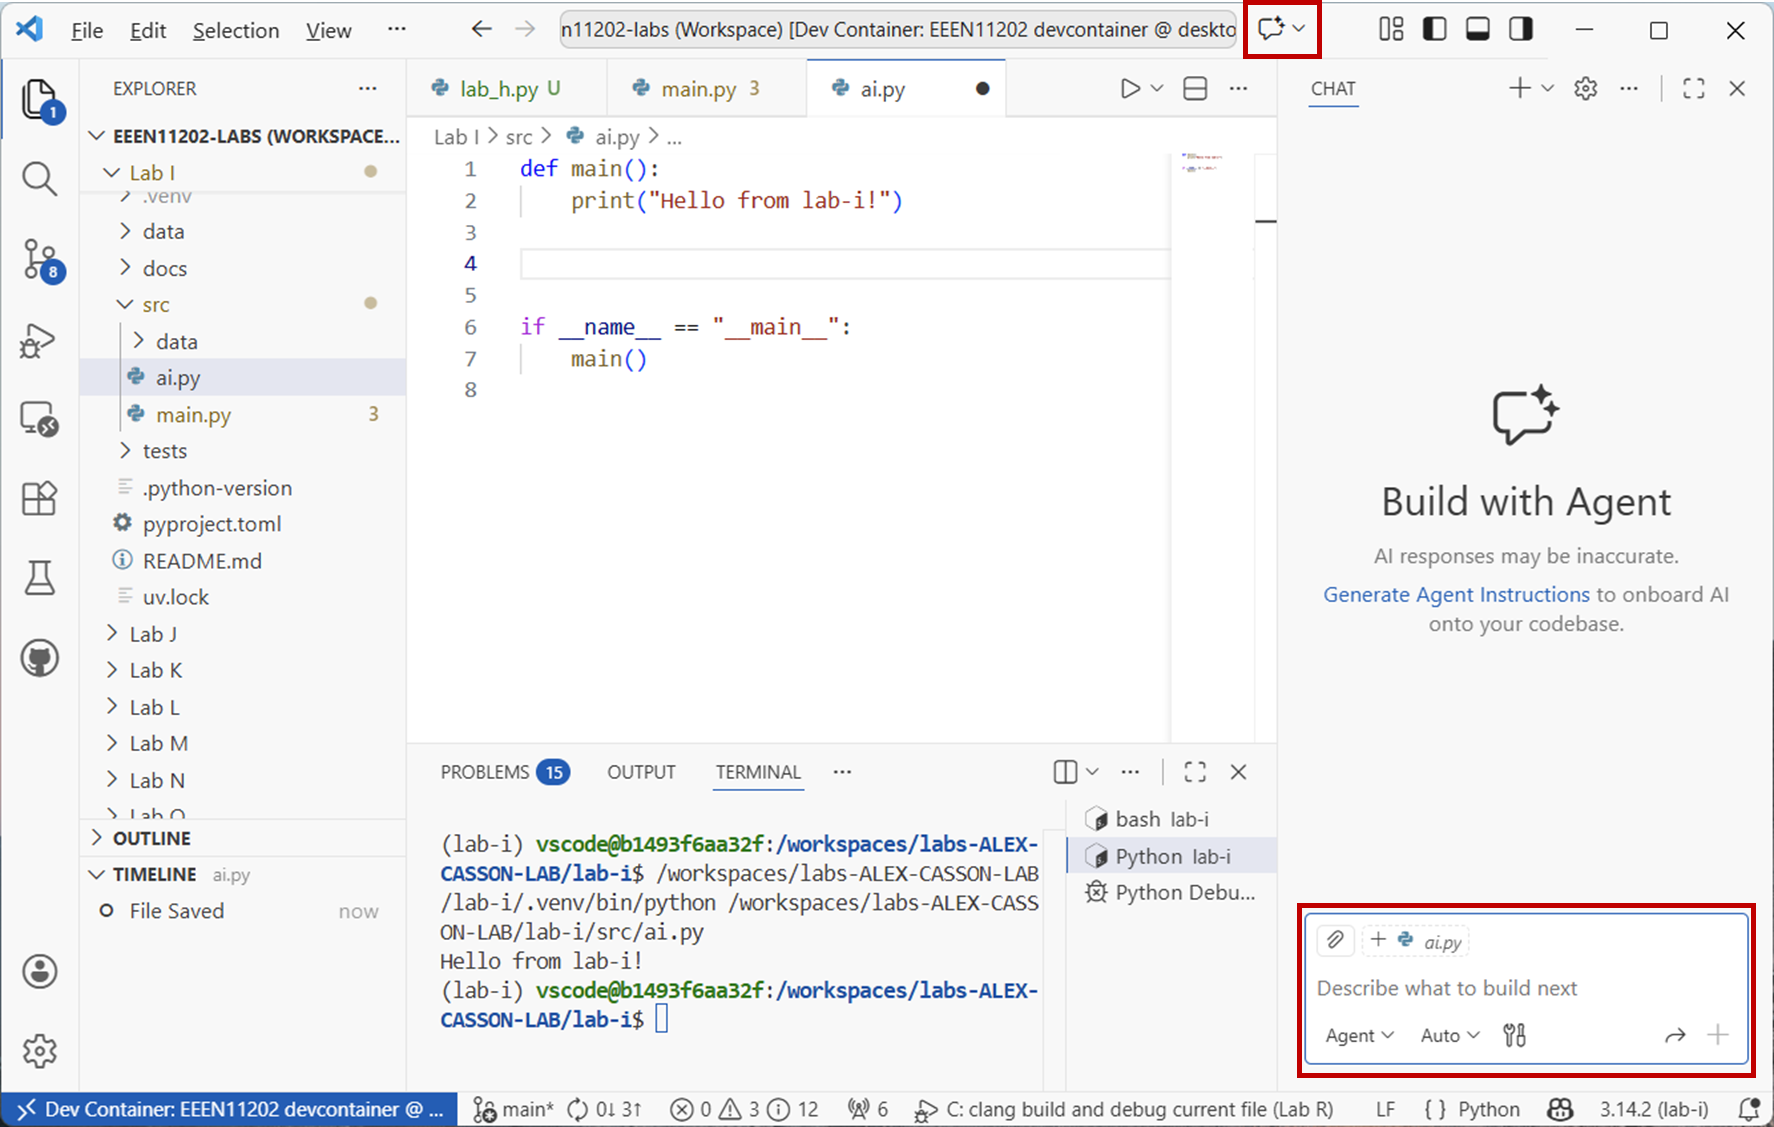The image size is (1774, 1127).
Task: Open the Search view in activity bar
Action: (x=39, y=179)
